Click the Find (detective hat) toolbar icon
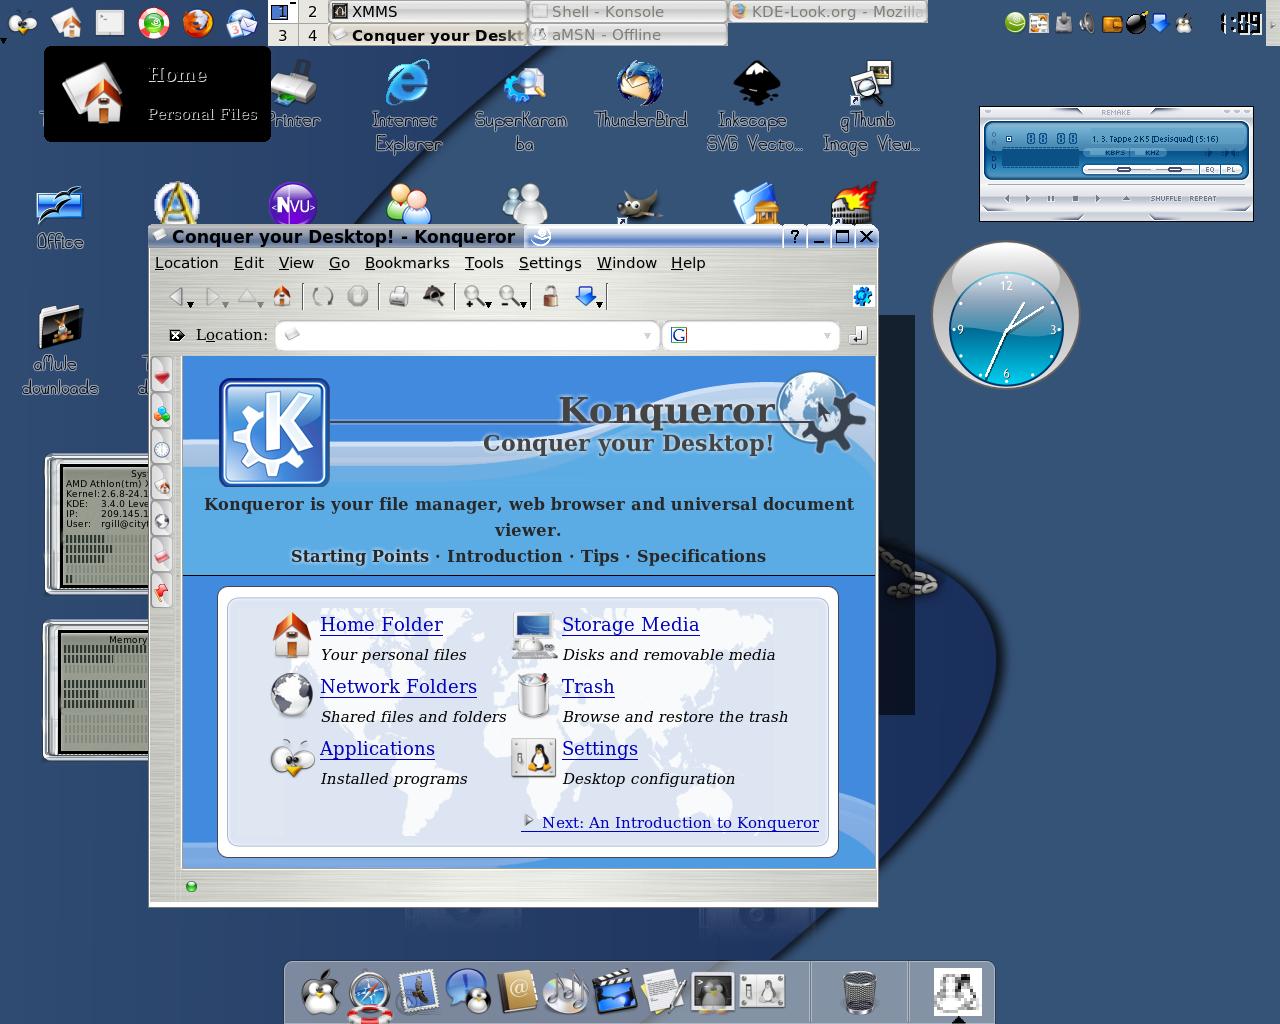The image size is (1280, 1024). (433, 295)
